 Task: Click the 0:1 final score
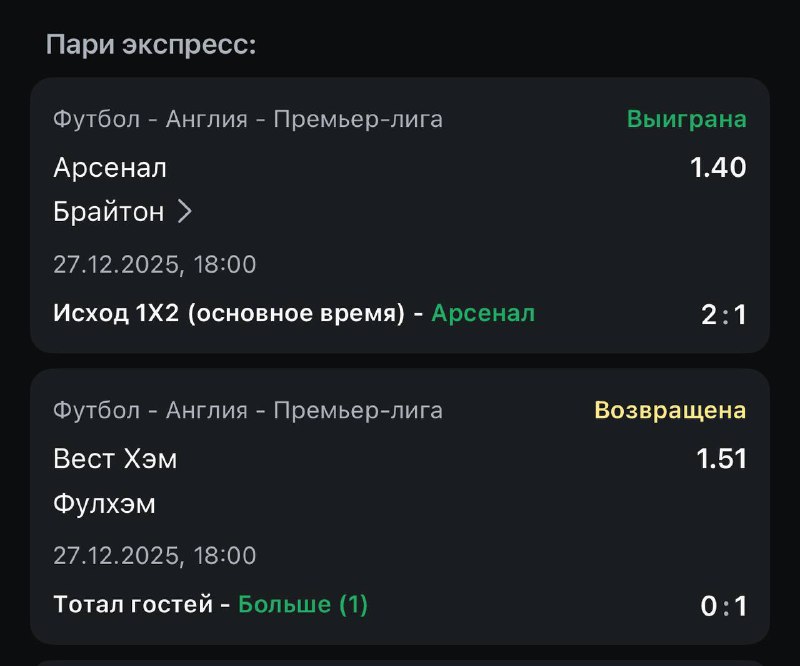(x=723, y=606)
